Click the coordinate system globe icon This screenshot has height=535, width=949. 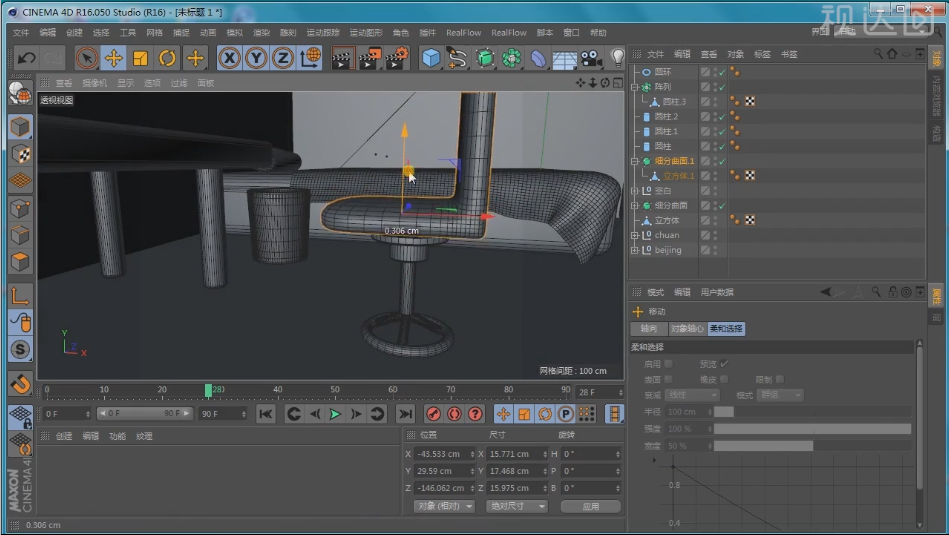[310, 58]
